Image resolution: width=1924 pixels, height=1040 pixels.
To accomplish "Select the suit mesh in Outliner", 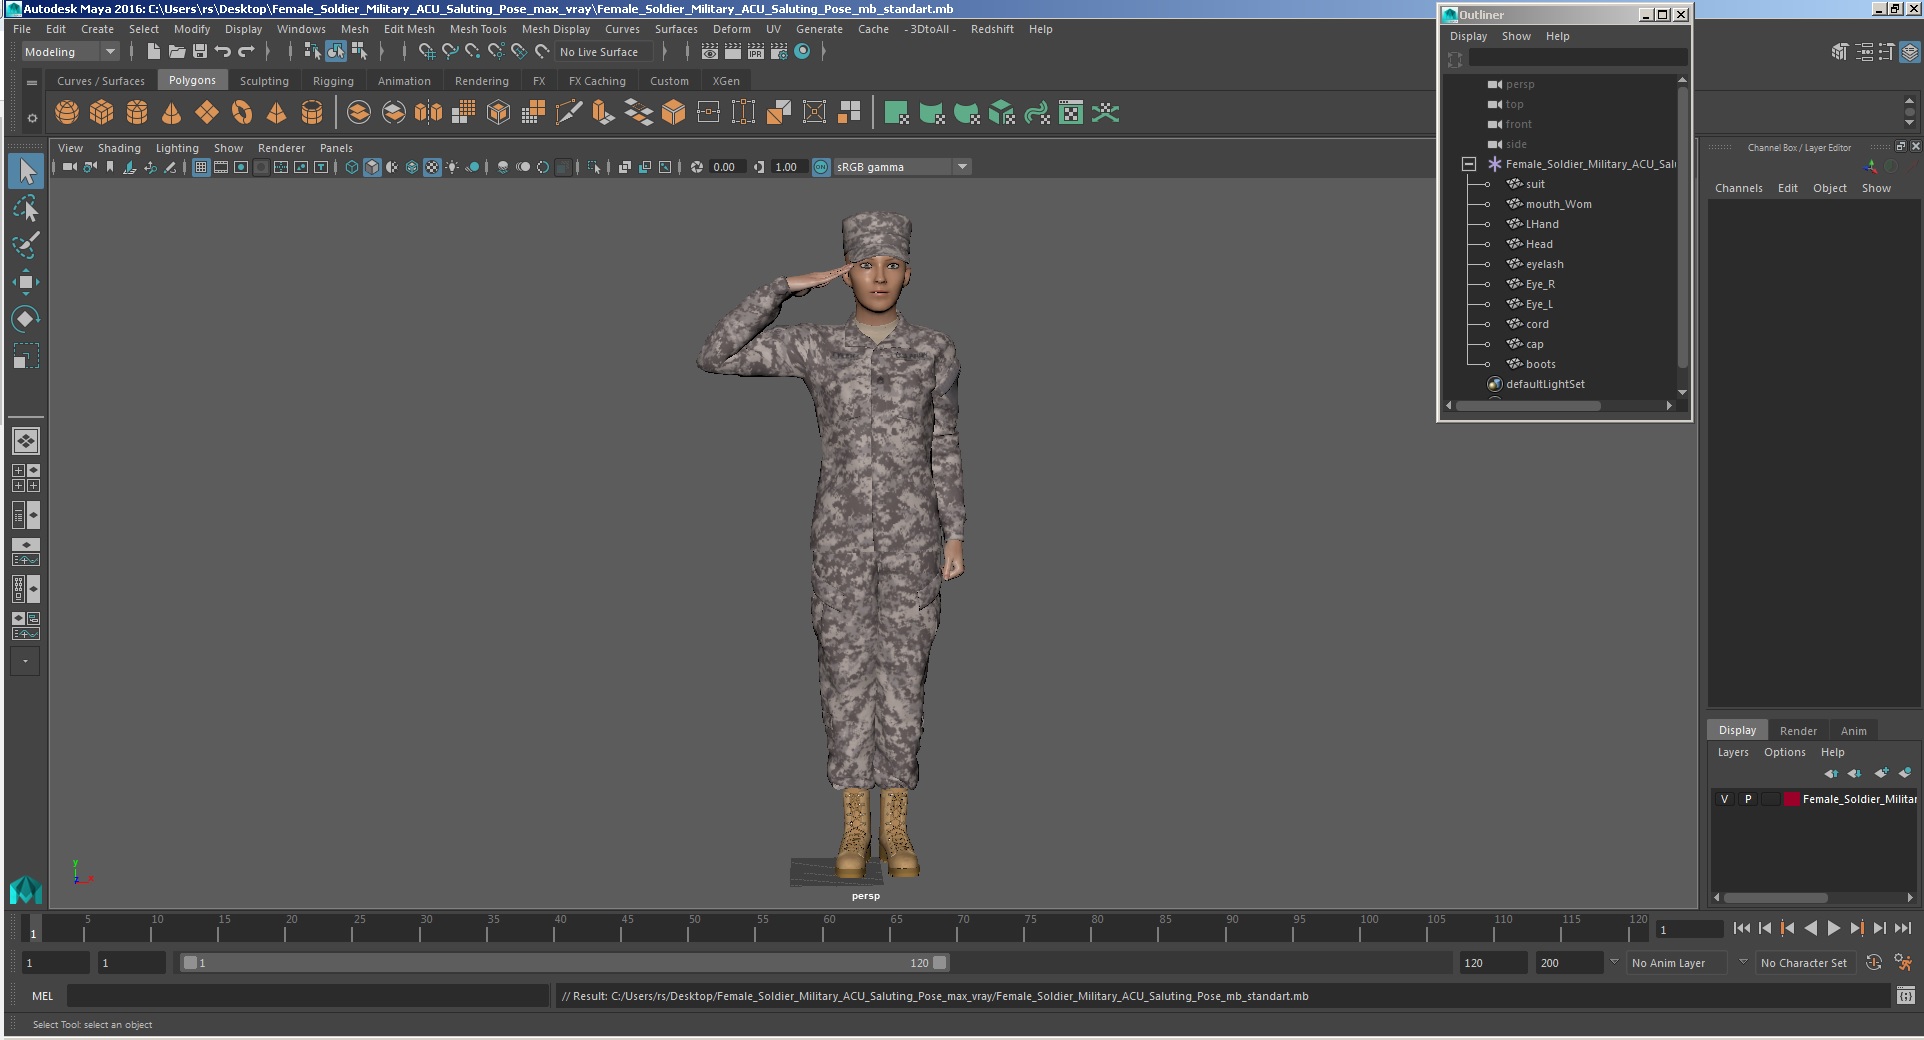I will coord(1535,184).
